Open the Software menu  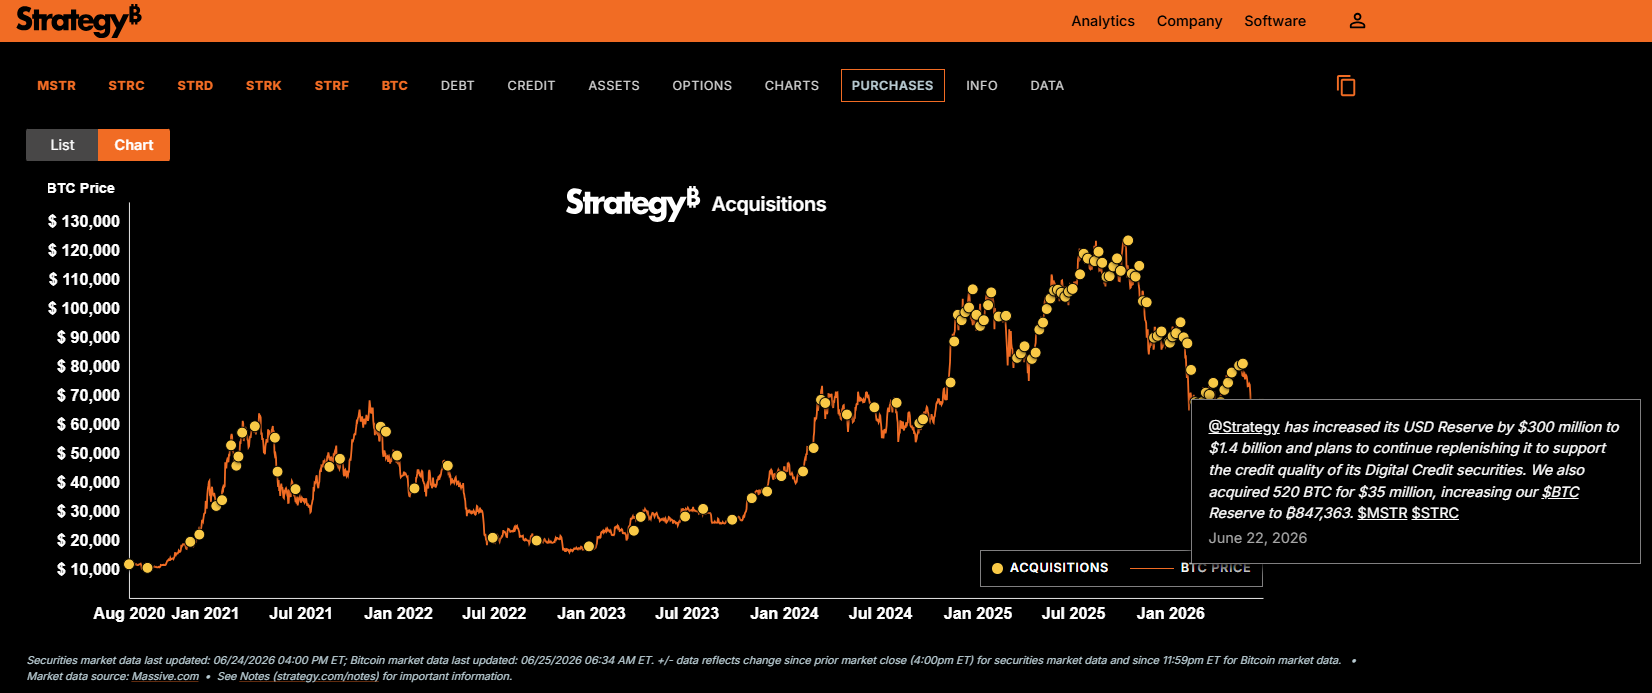pos(1275,21)
